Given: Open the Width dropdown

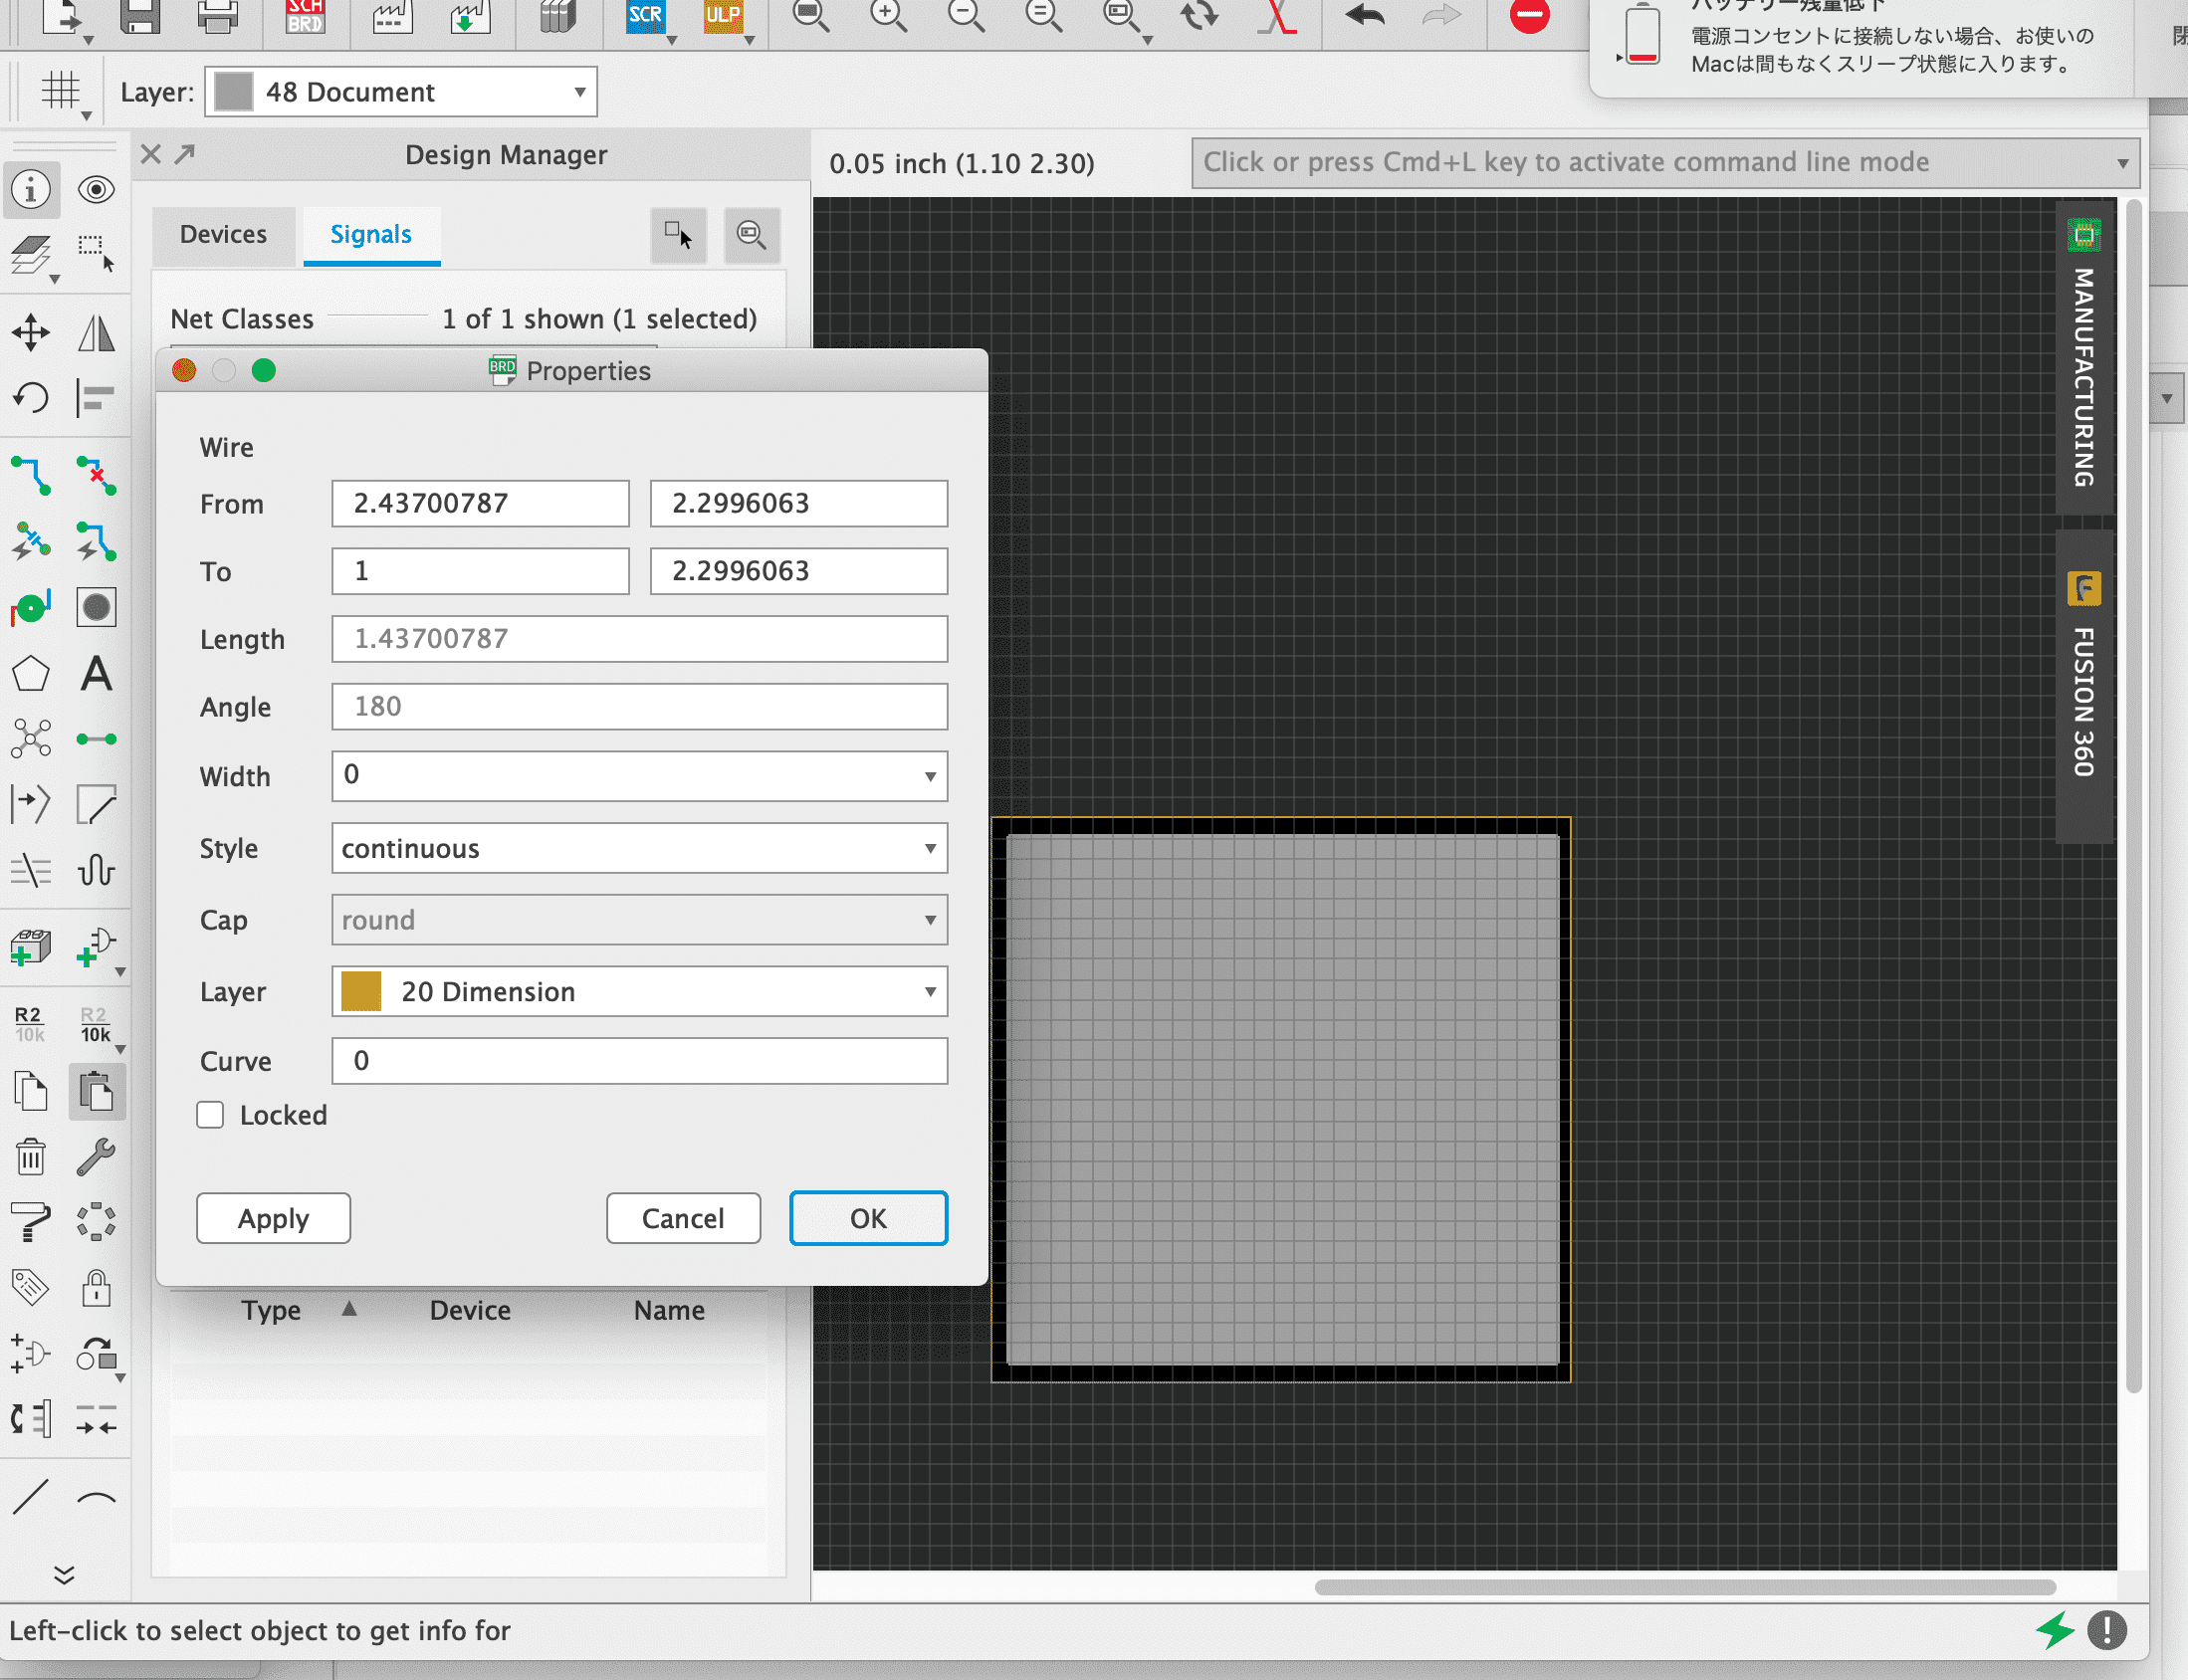Looking at the screenshot, I should 929,776.
